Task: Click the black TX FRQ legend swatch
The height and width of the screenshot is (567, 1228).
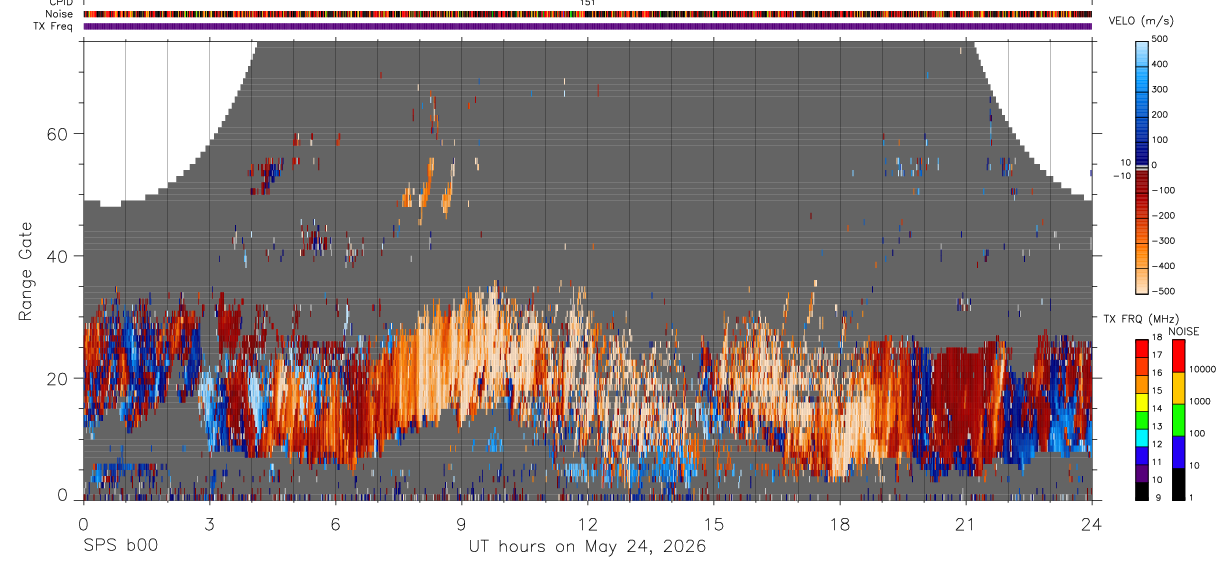Action: pos(1142,489)
